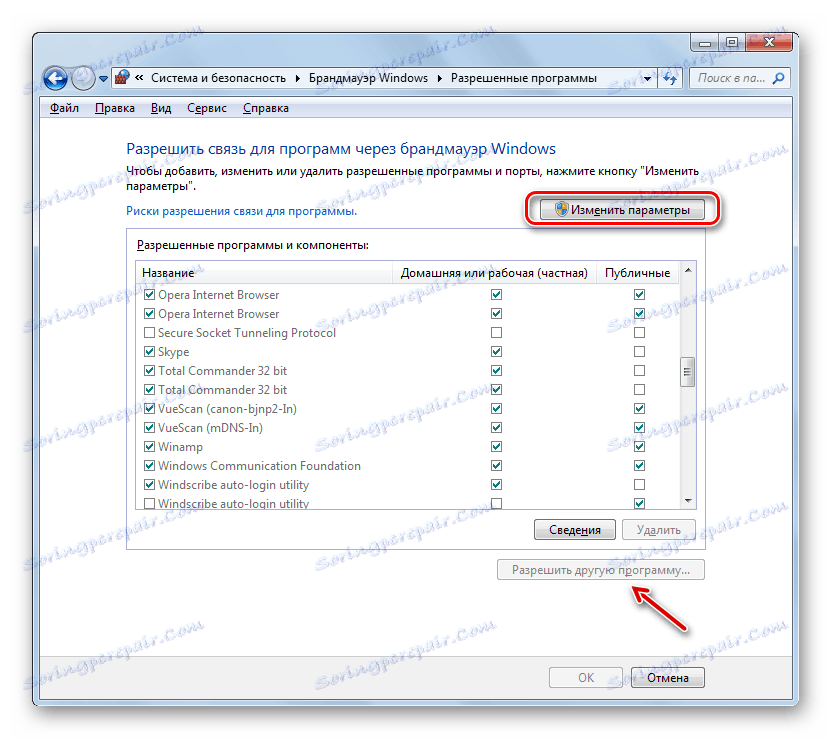Click the Домашняя или рабочая column header

point(494,273)
